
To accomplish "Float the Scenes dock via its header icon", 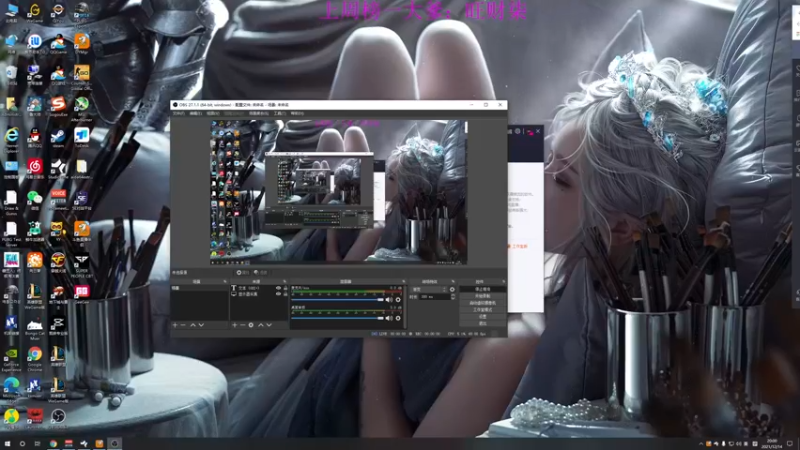I will click(225, 282).
